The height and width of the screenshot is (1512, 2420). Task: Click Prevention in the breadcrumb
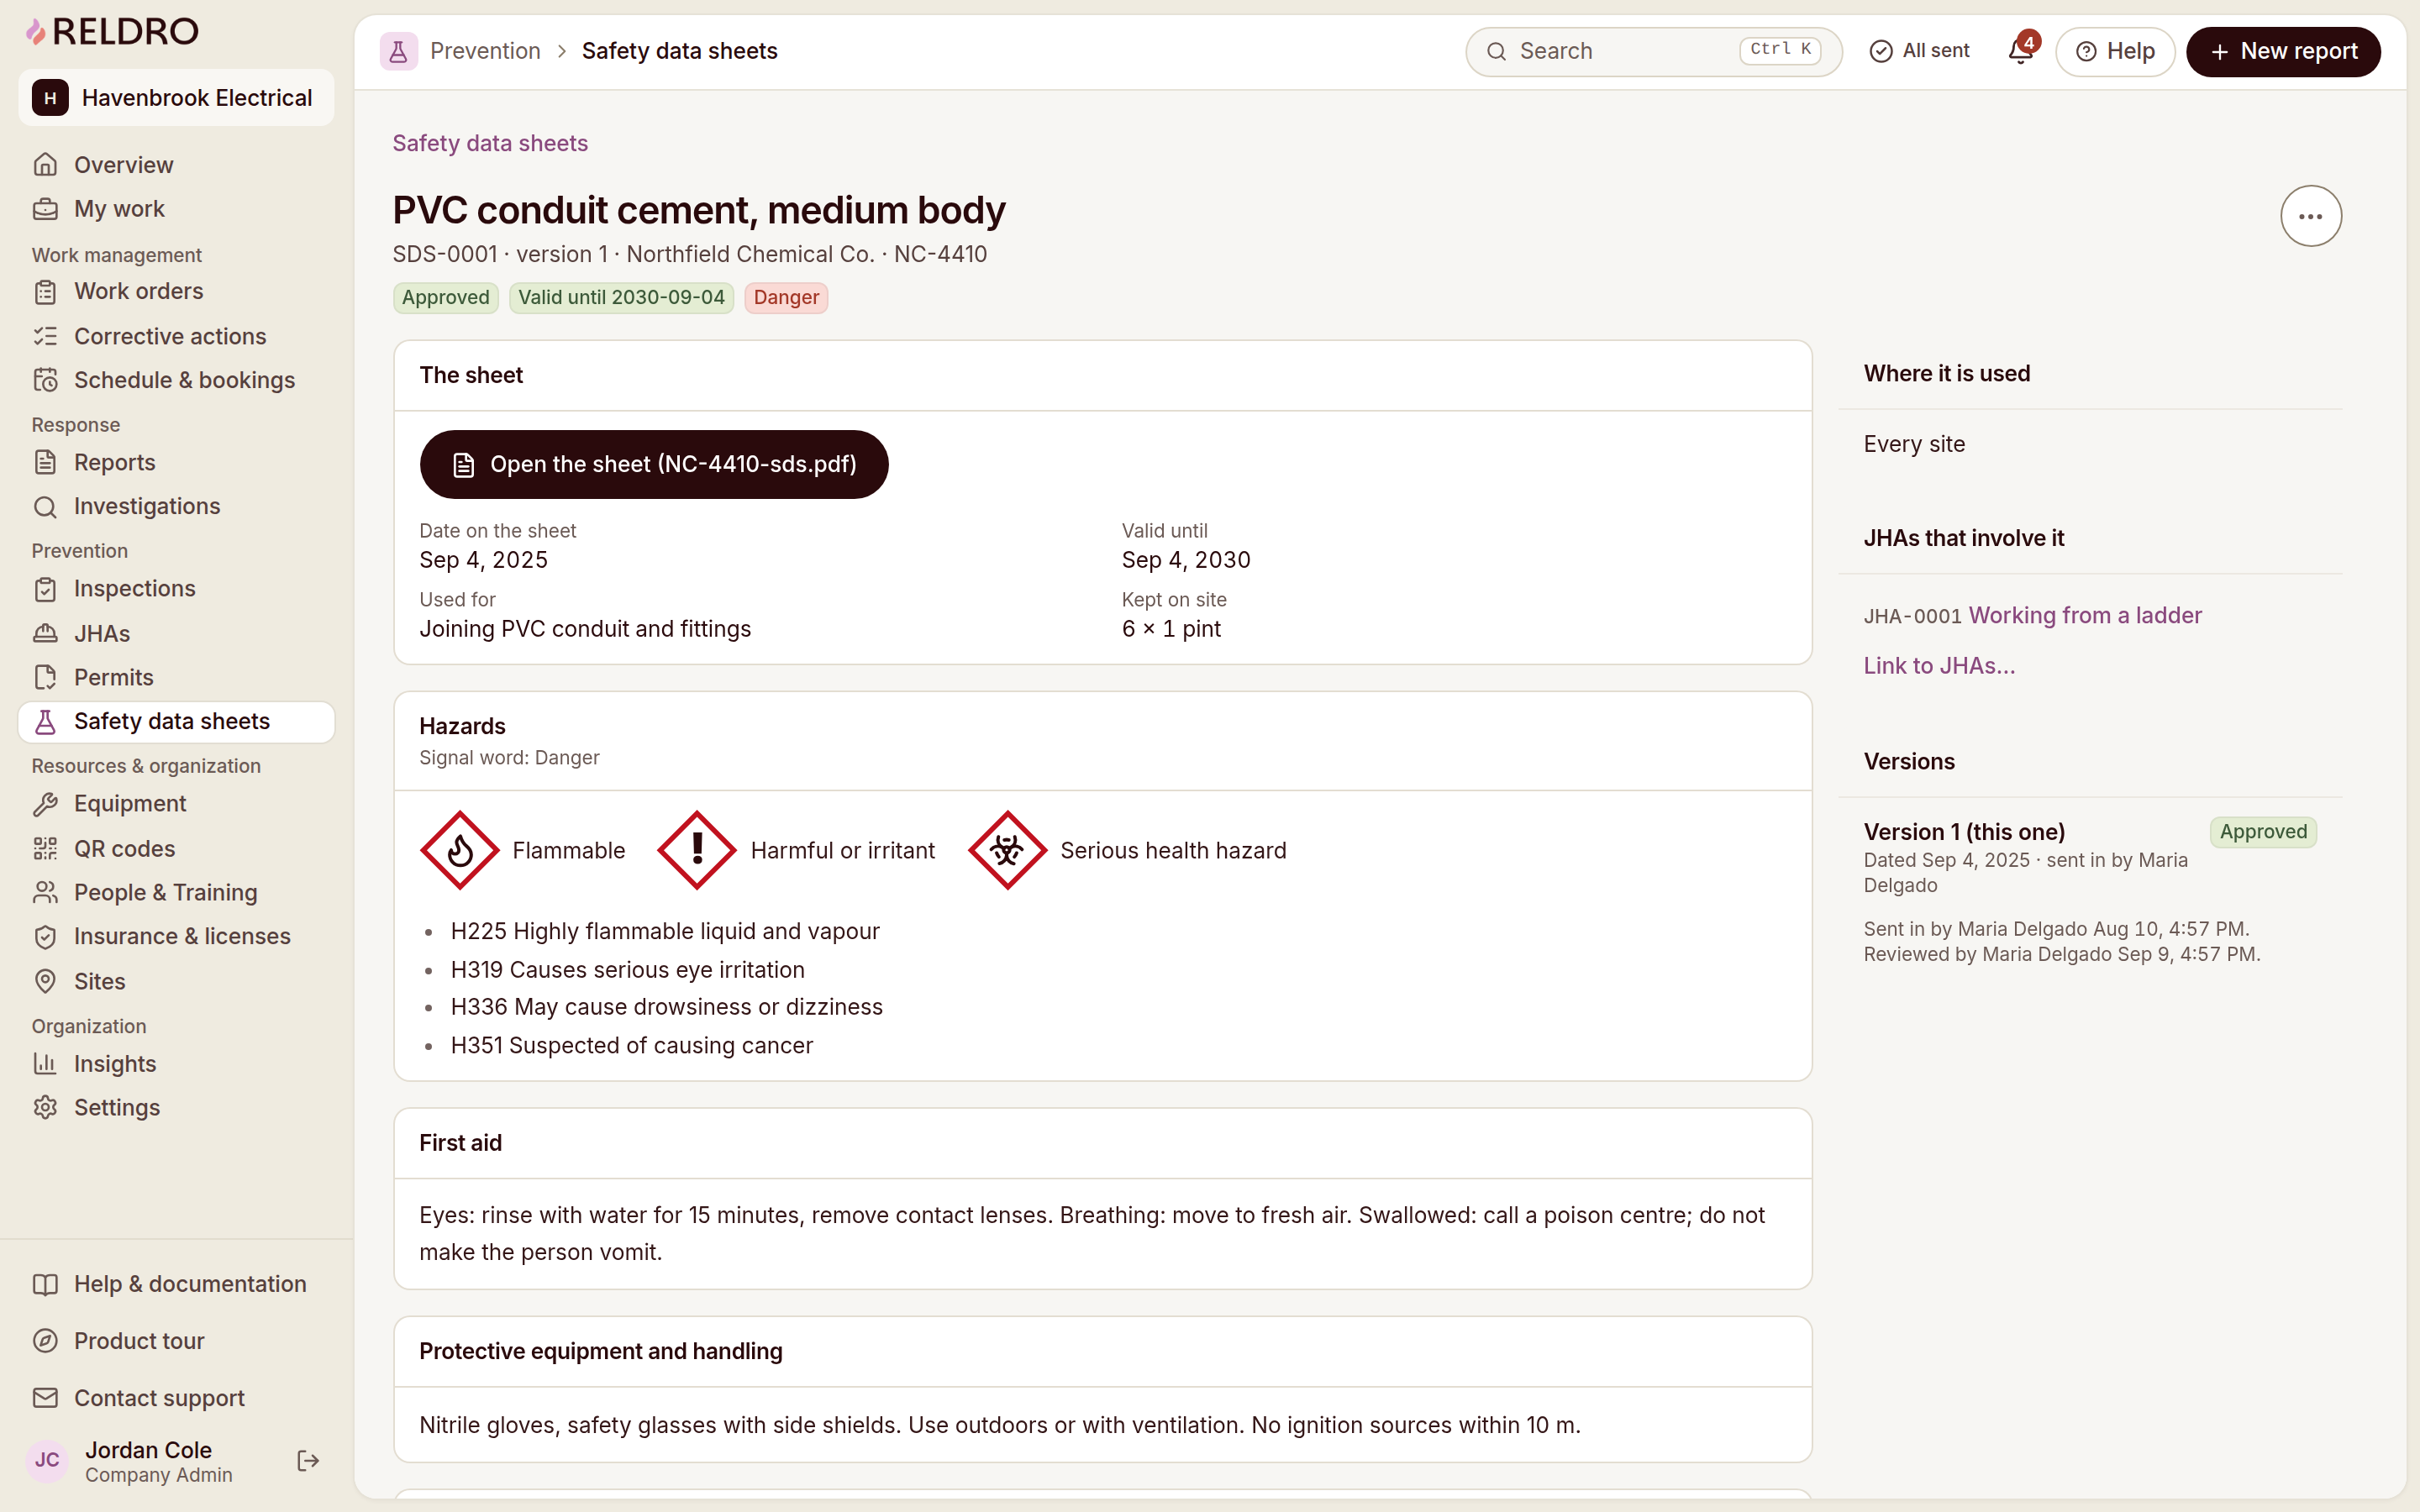coord(485,51)
